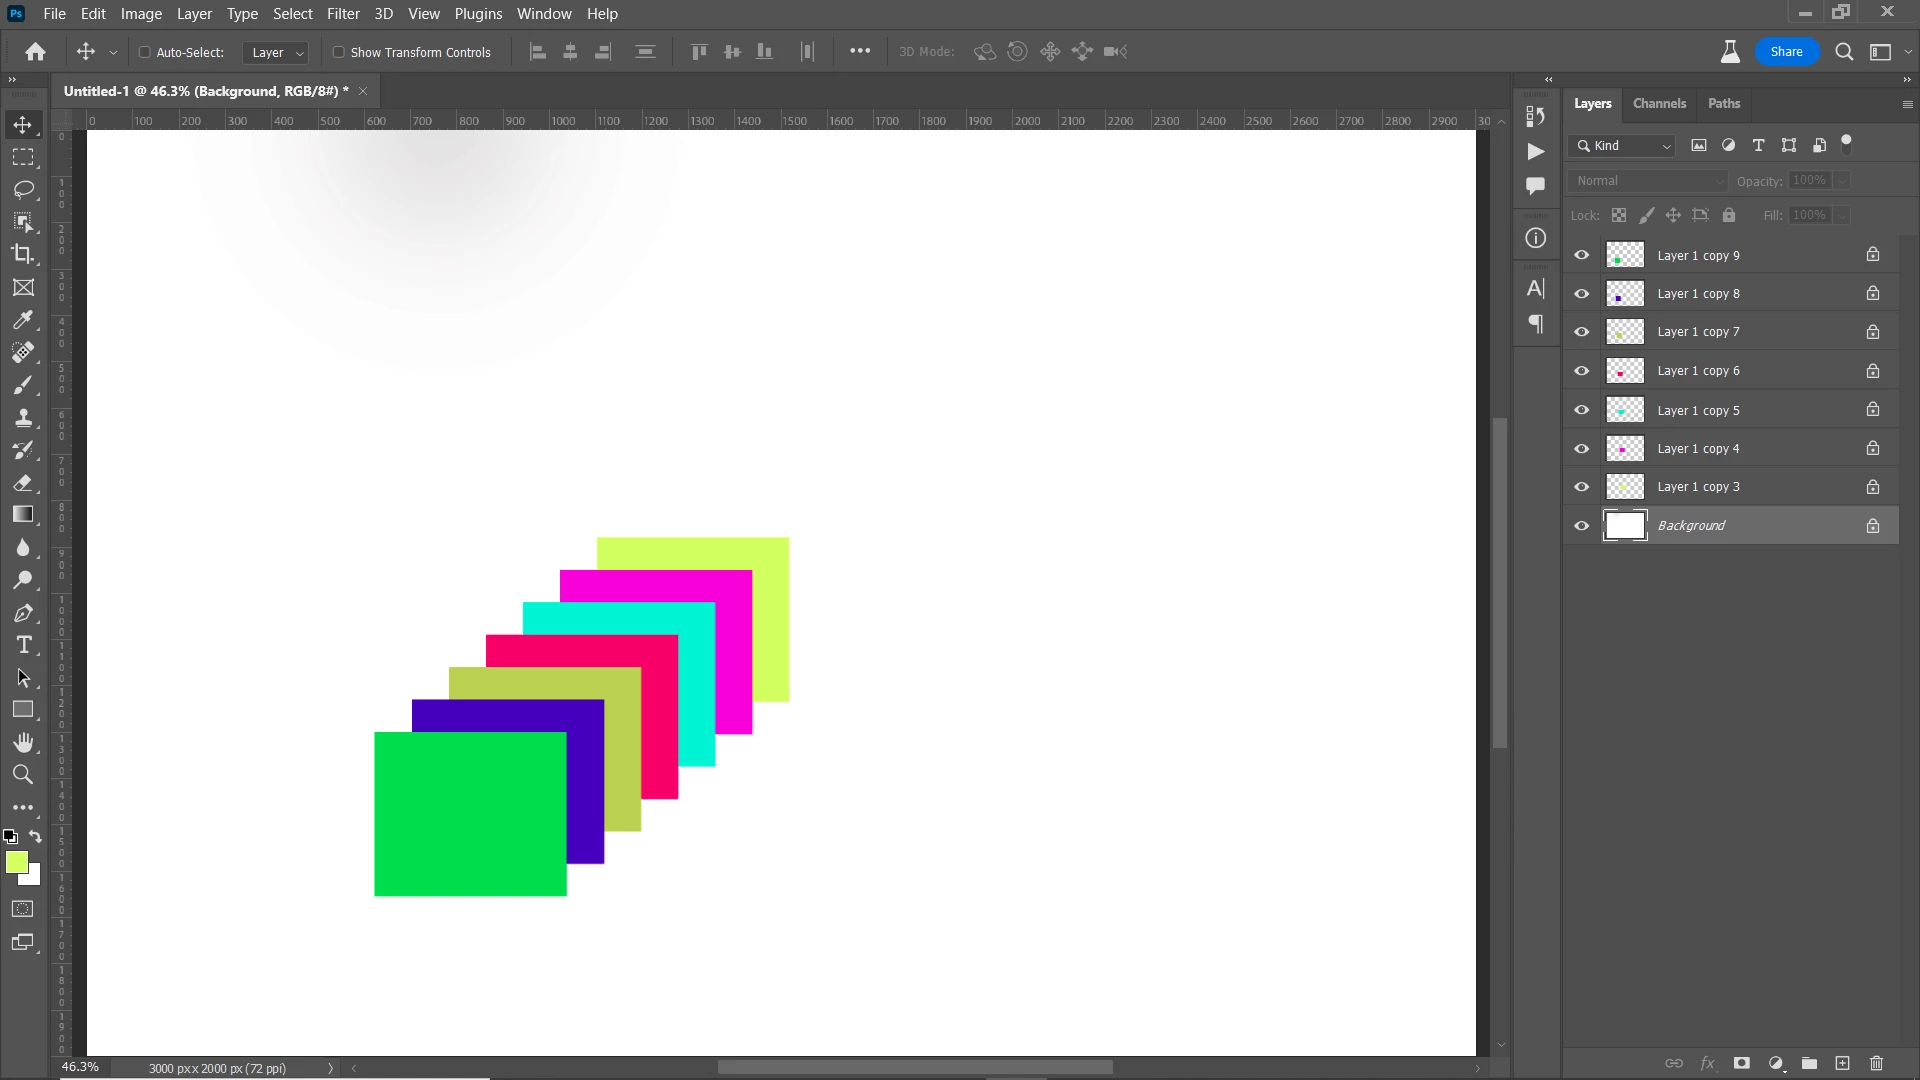
Task: Enable Show Transform Controls checkbox
Action: pyautogui.click(x=338, y=52)
